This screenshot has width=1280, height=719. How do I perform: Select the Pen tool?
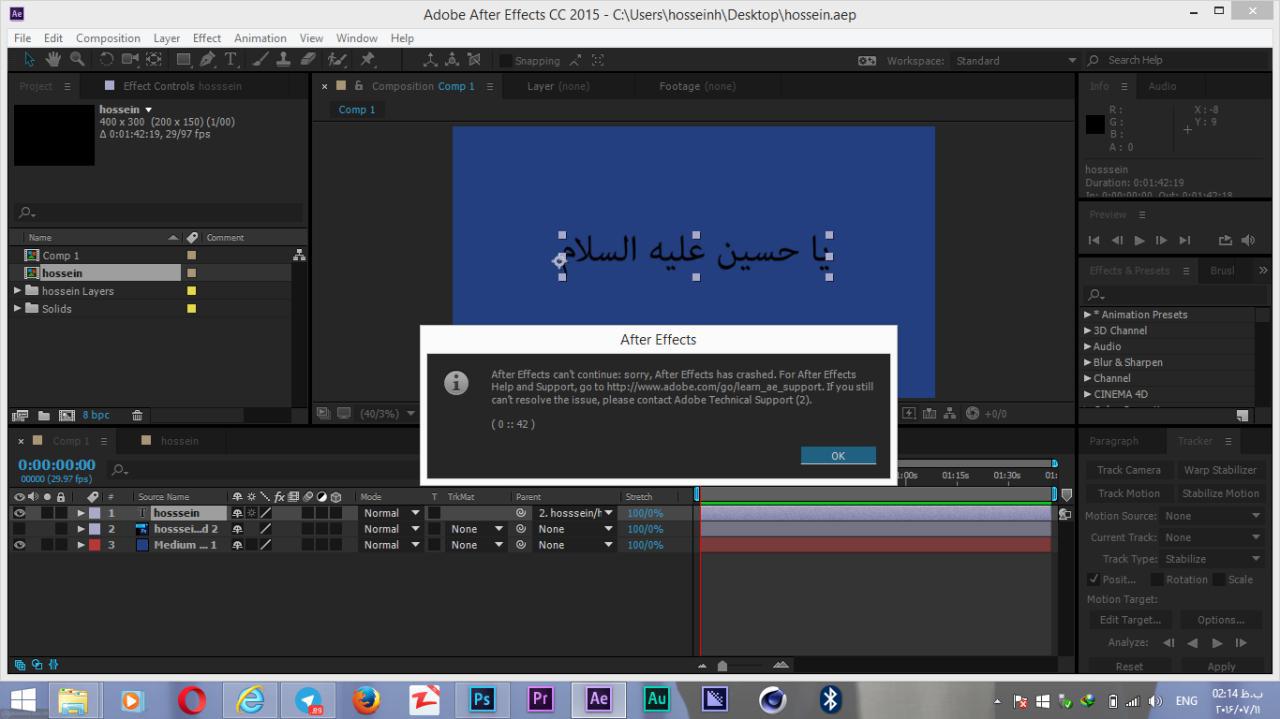tap(208, 60)
